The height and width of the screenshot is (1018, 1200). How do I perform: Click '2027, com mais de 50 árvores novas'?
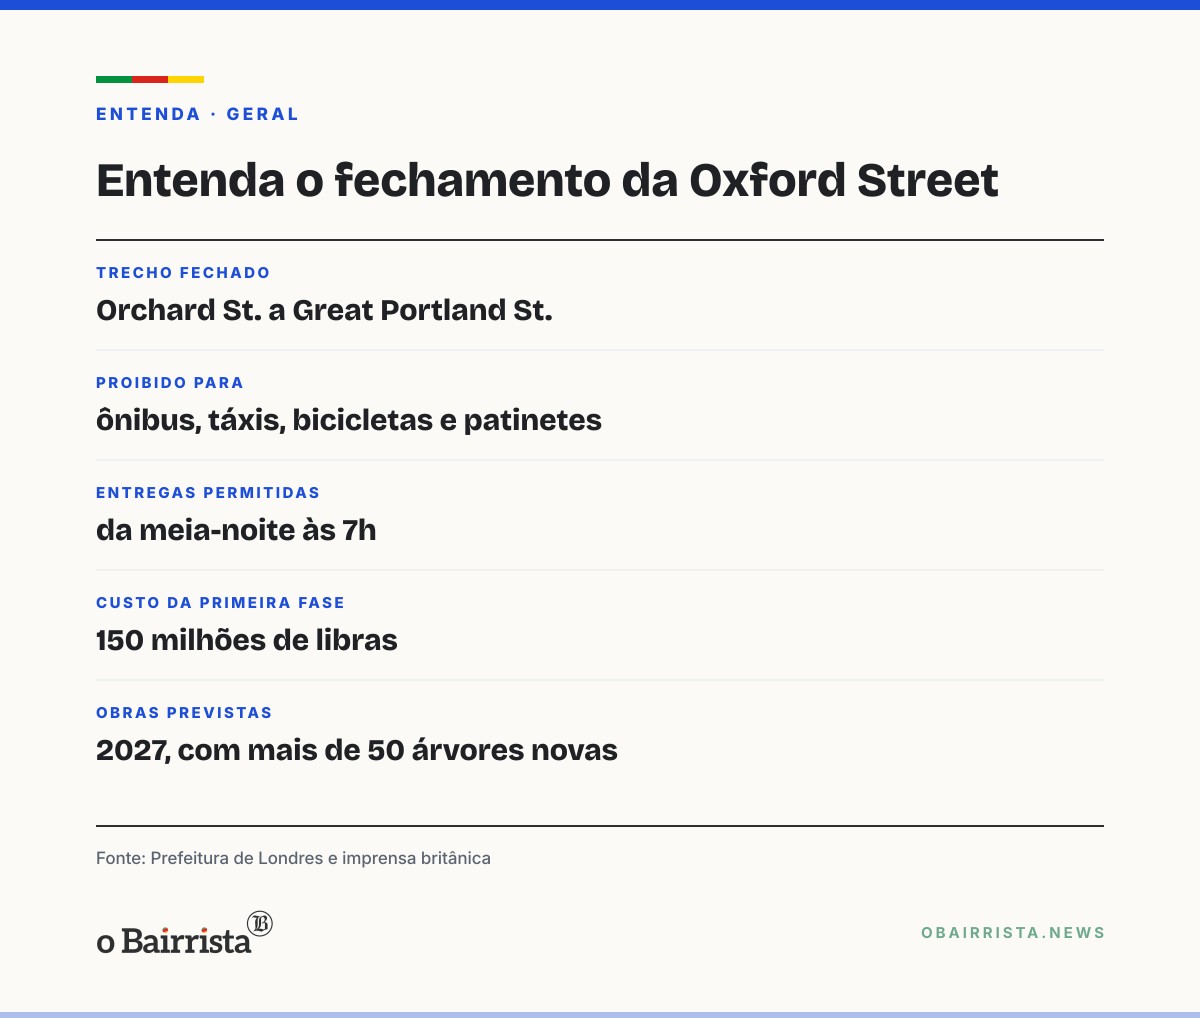357,751
